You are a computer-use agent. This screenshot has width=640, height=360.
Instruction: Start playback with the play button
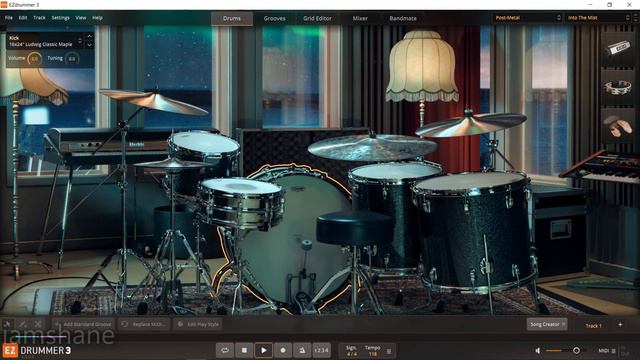pyautogui.click(x=264, y=350)
